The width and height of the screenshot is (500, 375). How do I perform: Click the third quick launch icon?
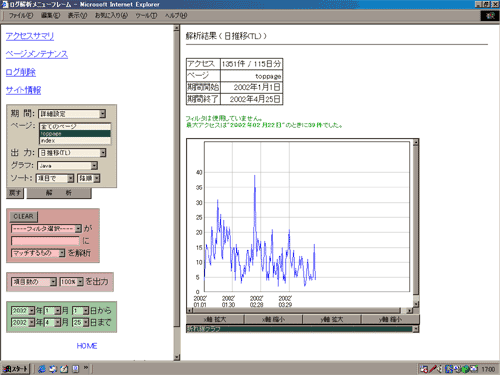pos(64,369)
